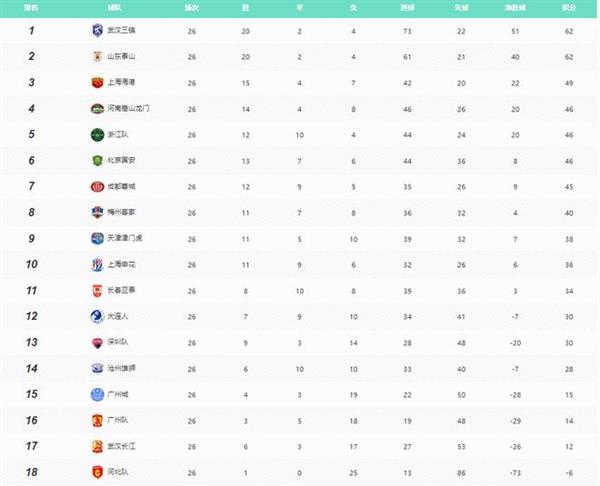Image resolution: width=600 pixels, height=486 pixels.
Task: Click the 天津津门虎 blue logo
Action: pyautogui.click(x=98, y=238)
